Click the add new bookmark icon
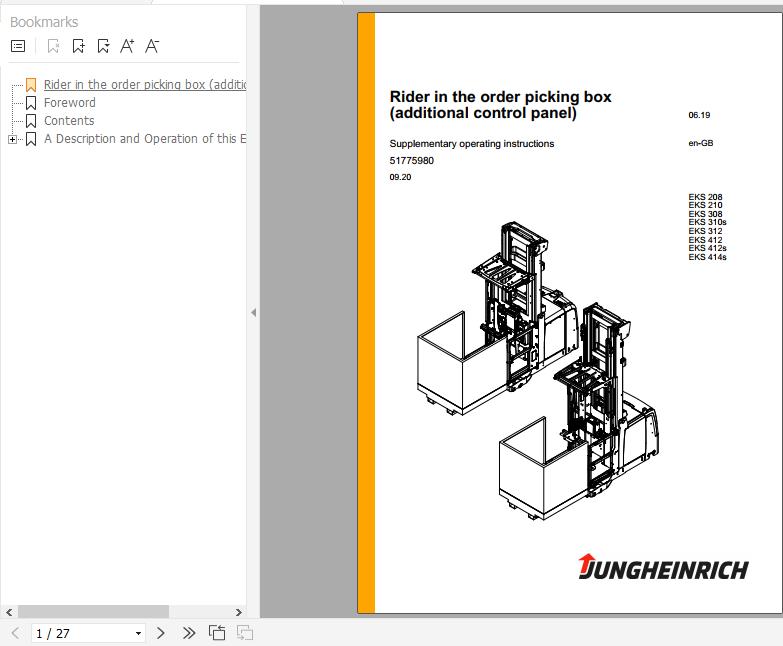The image size is (783, 646). [78, 46]
